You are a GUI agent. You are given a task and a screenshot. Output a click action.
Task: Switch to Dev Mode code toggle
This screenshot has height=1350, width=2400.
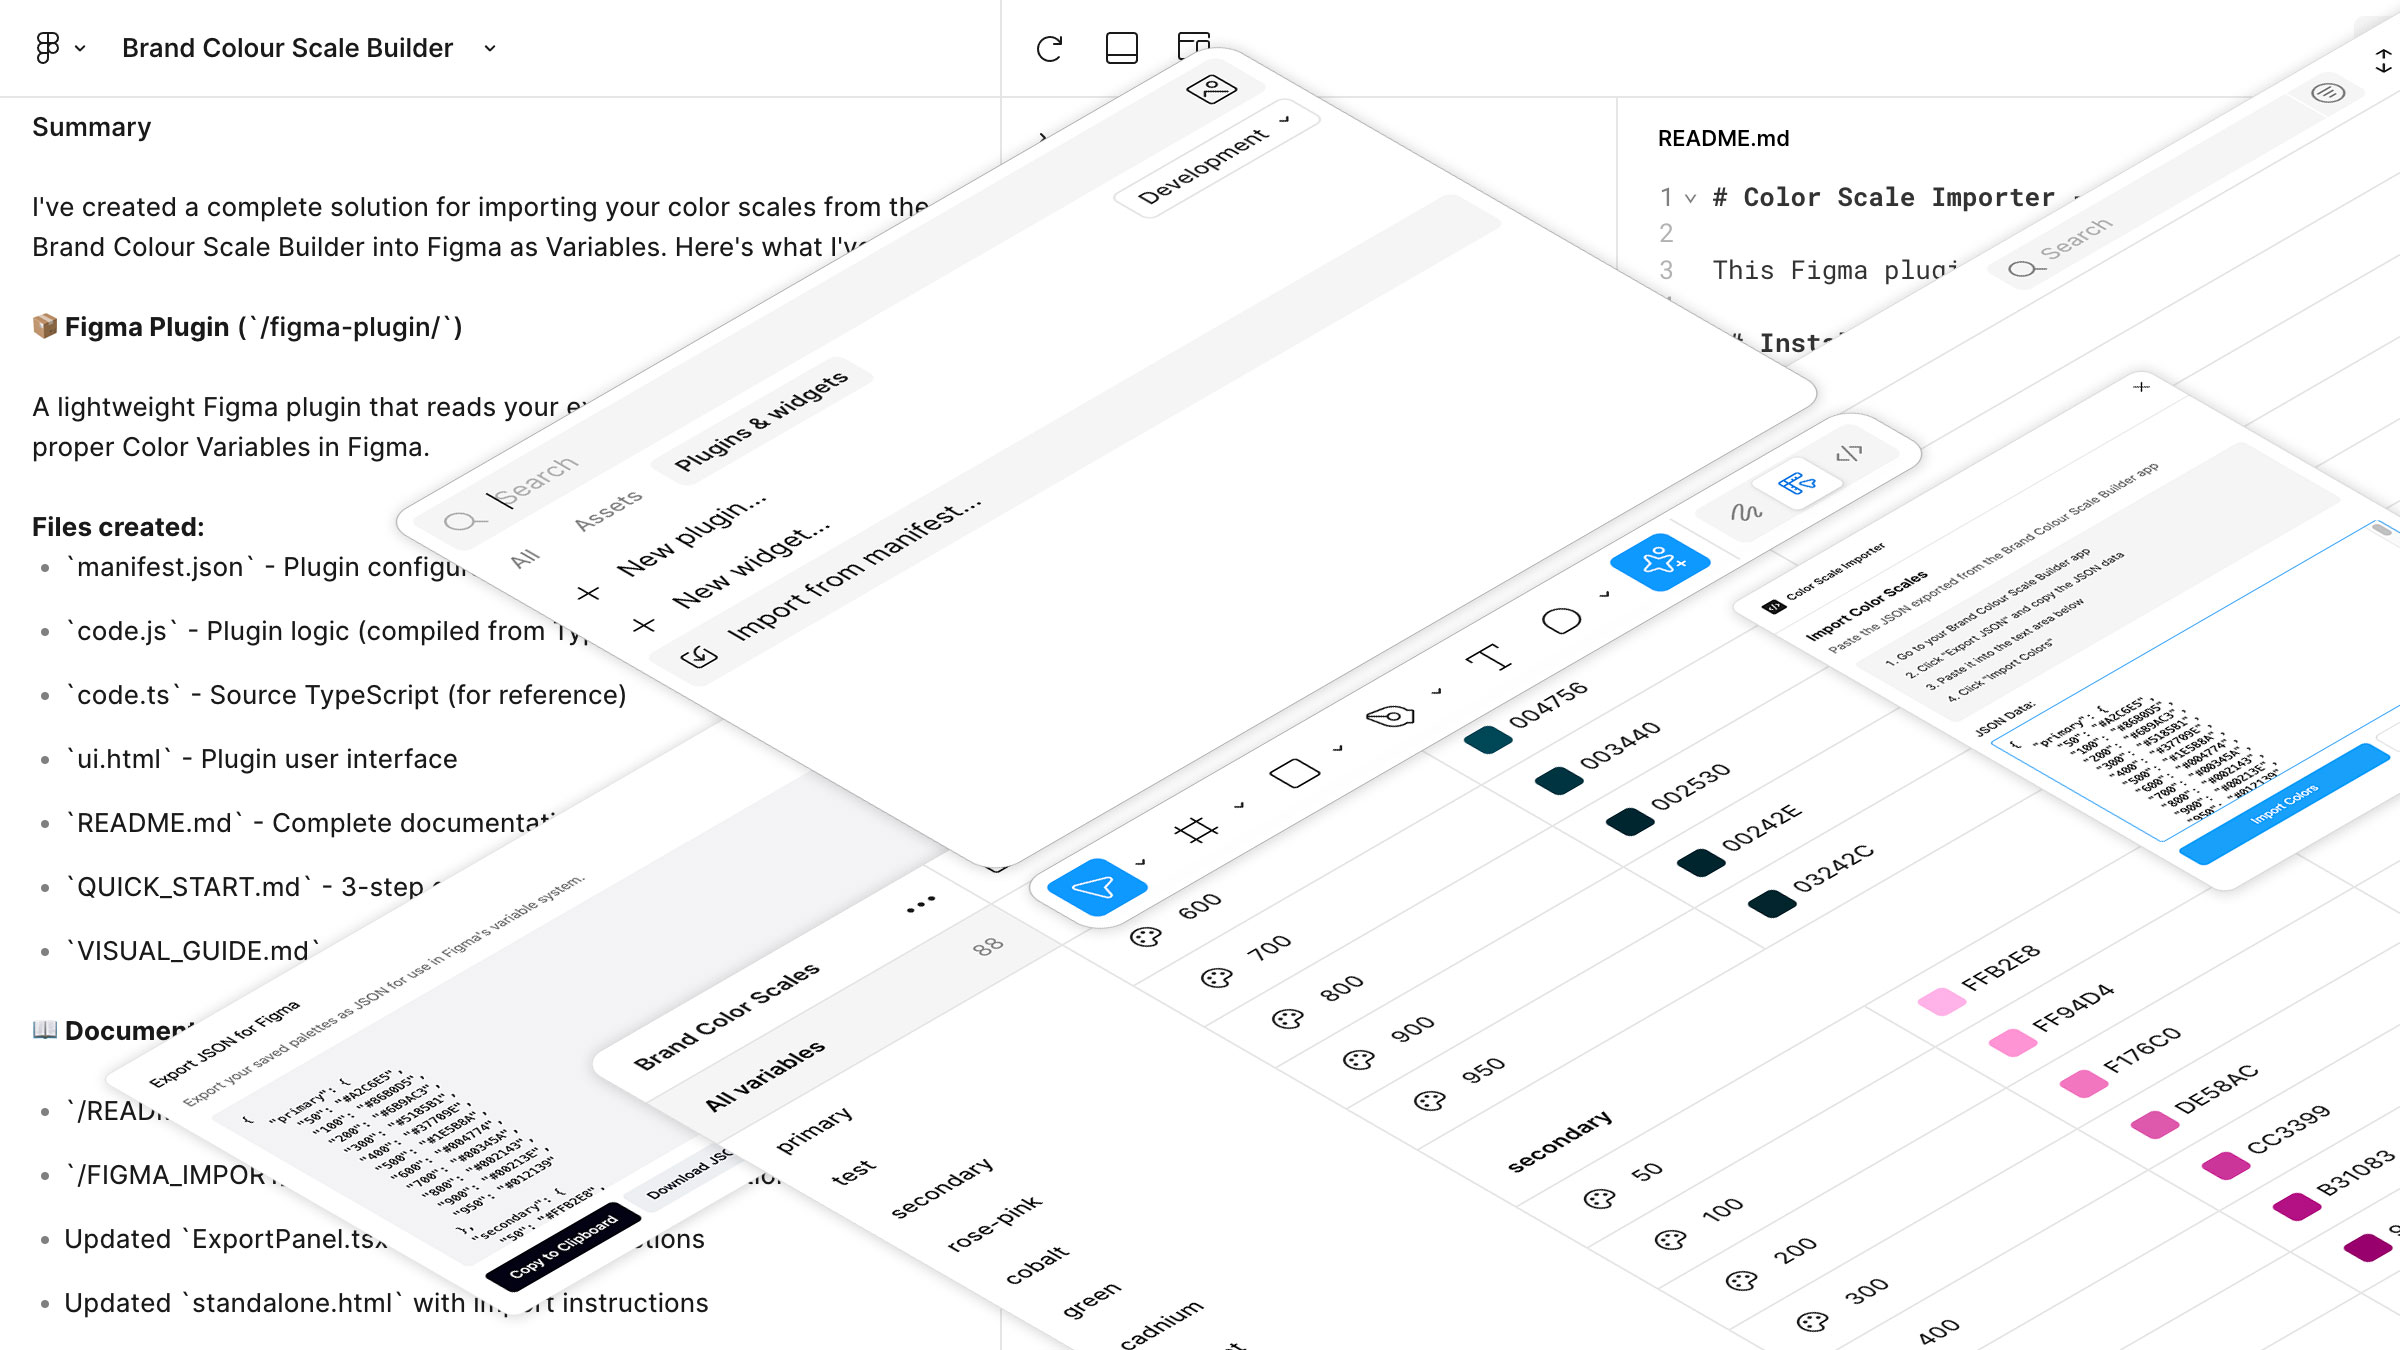click(x=1850, y=454)
